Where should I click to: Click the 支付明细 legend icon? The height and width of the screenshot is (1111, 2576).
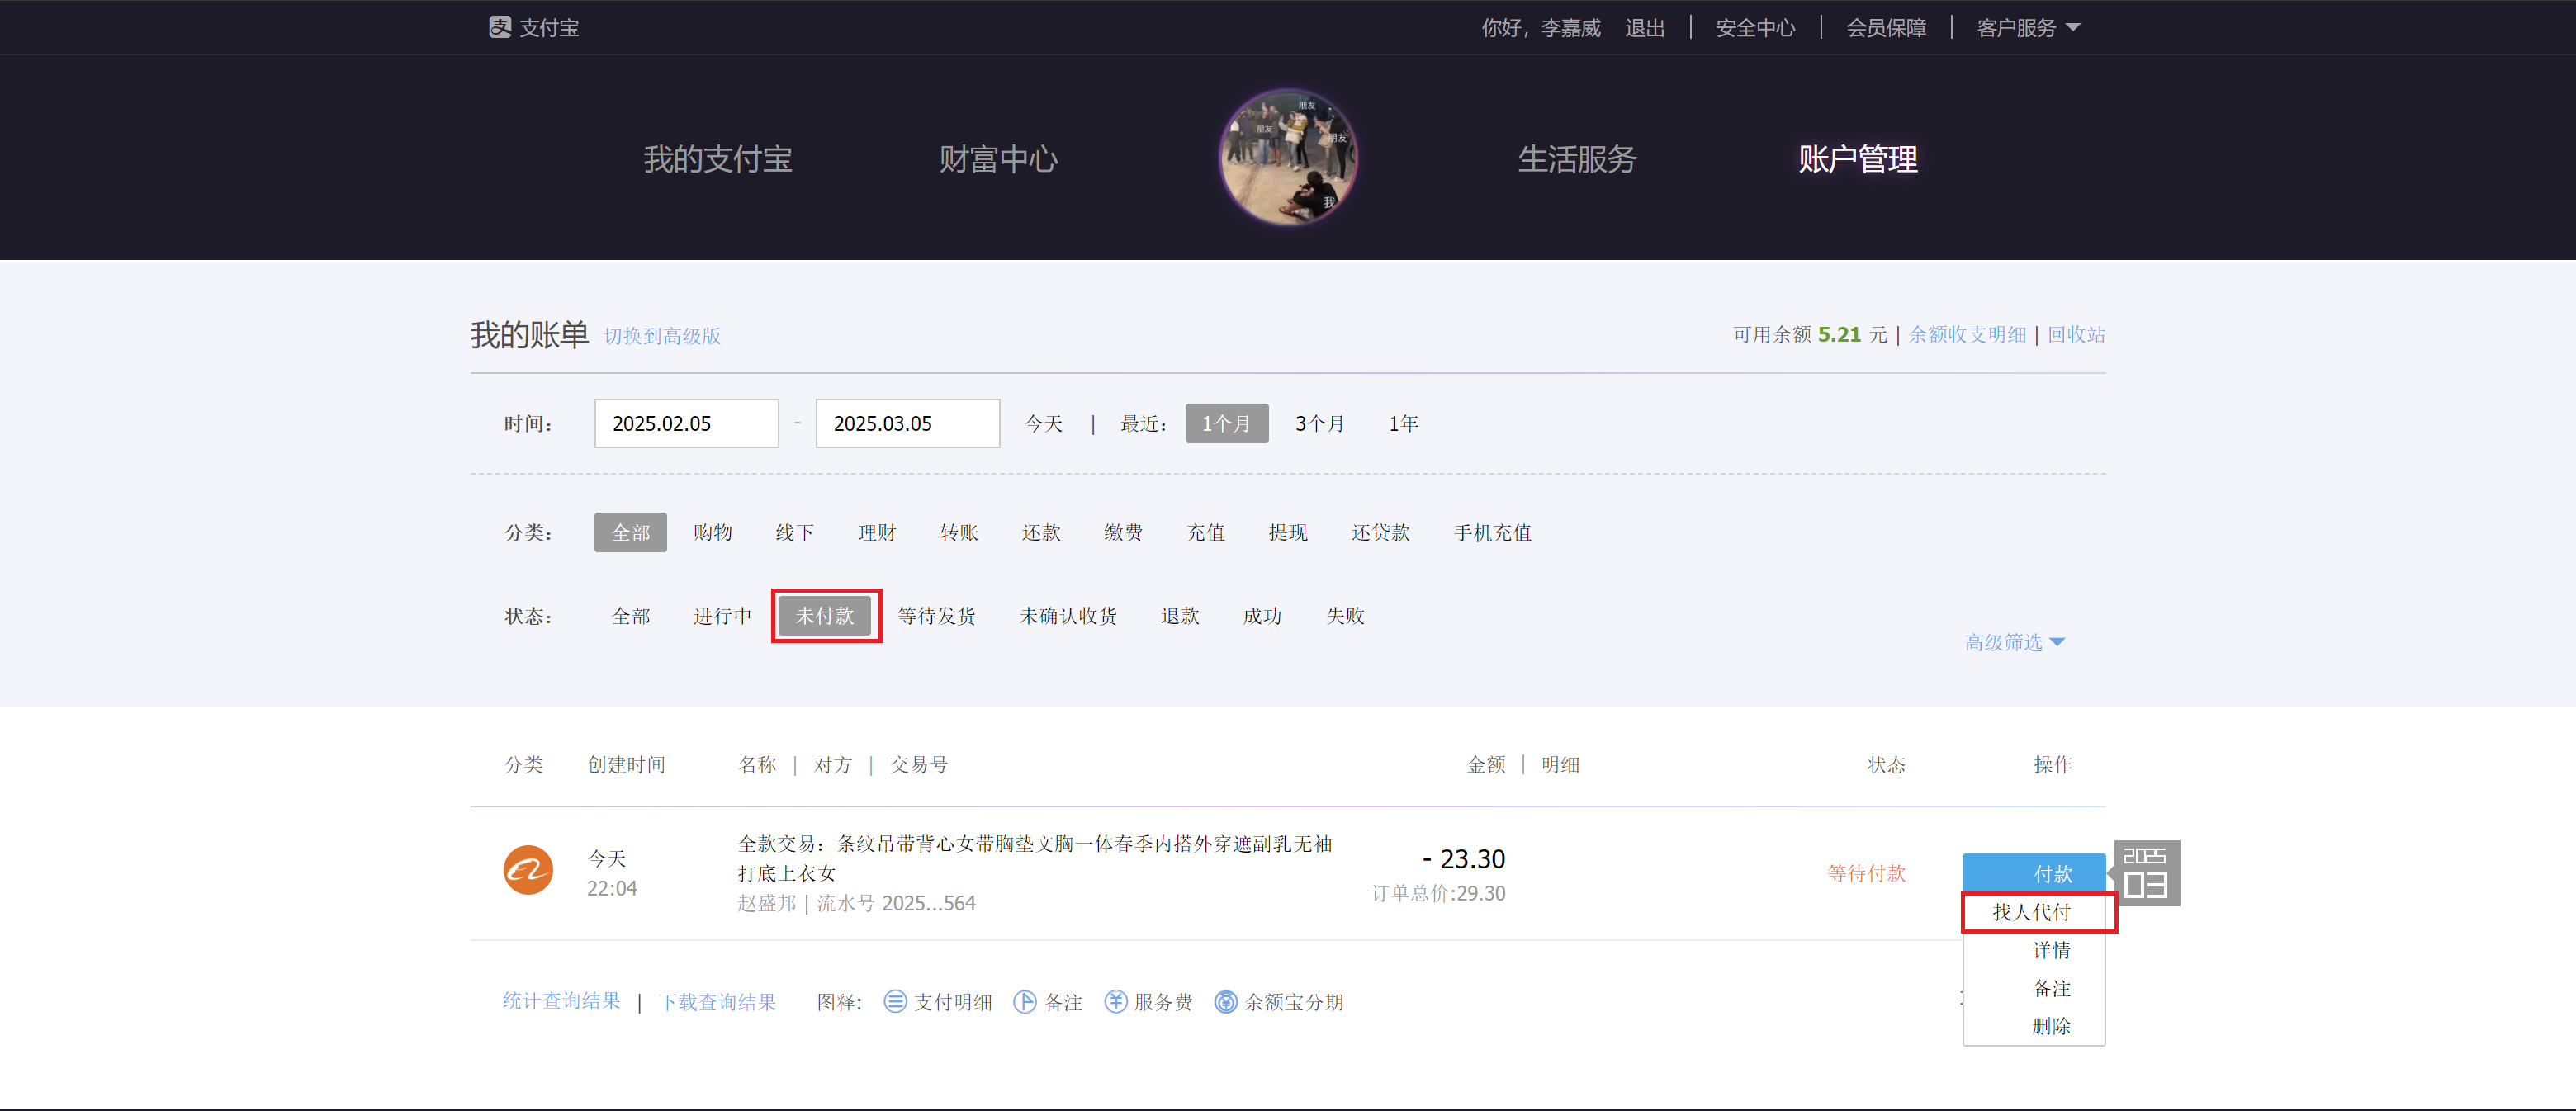coord(895,1001)
